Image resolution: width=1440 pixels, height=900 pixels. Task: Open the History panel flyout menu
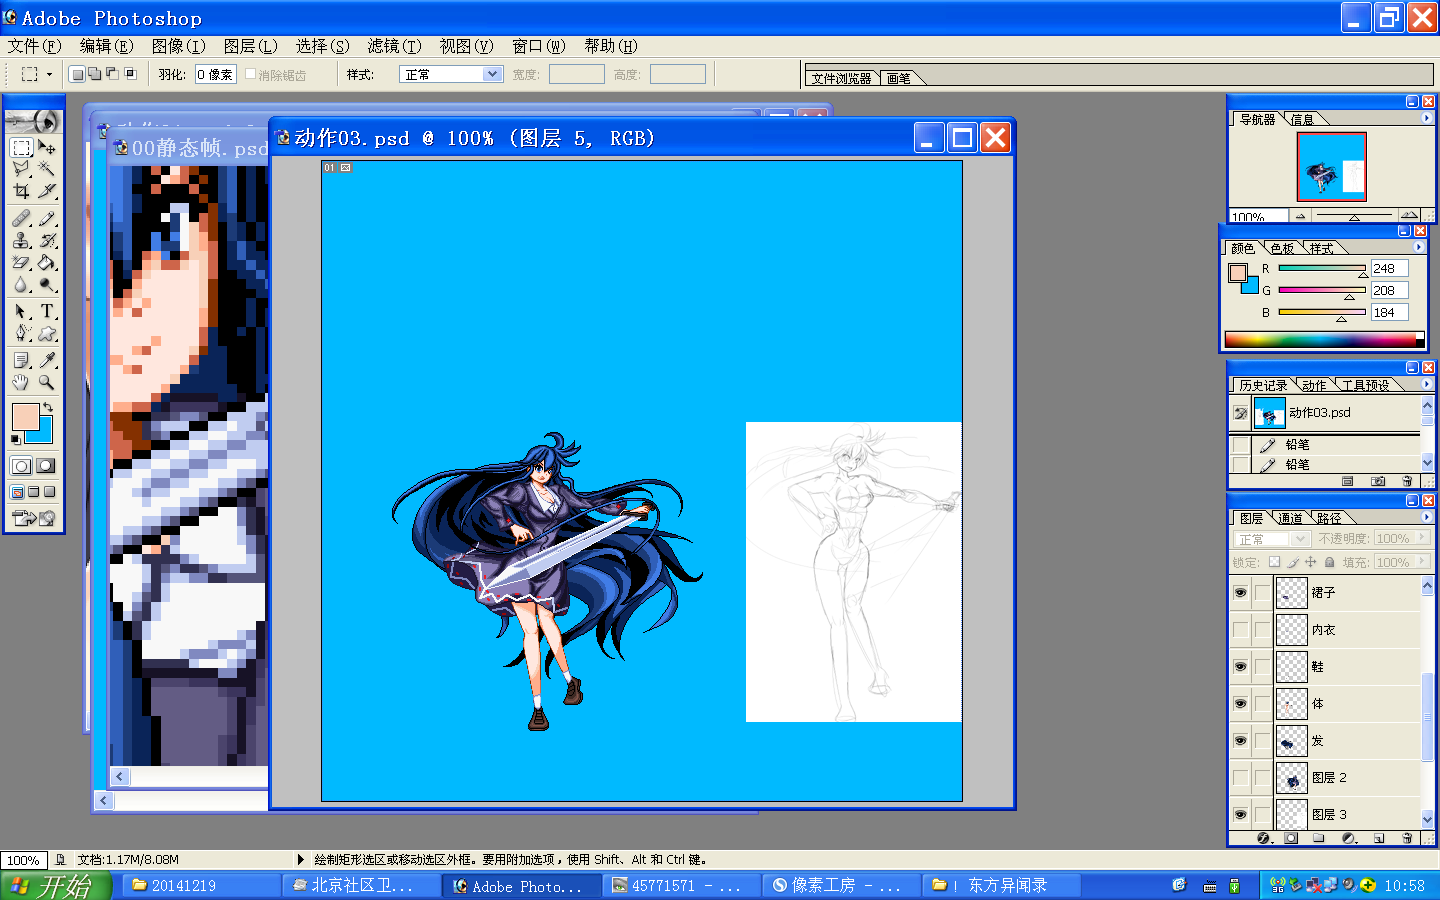(1426, 384)
